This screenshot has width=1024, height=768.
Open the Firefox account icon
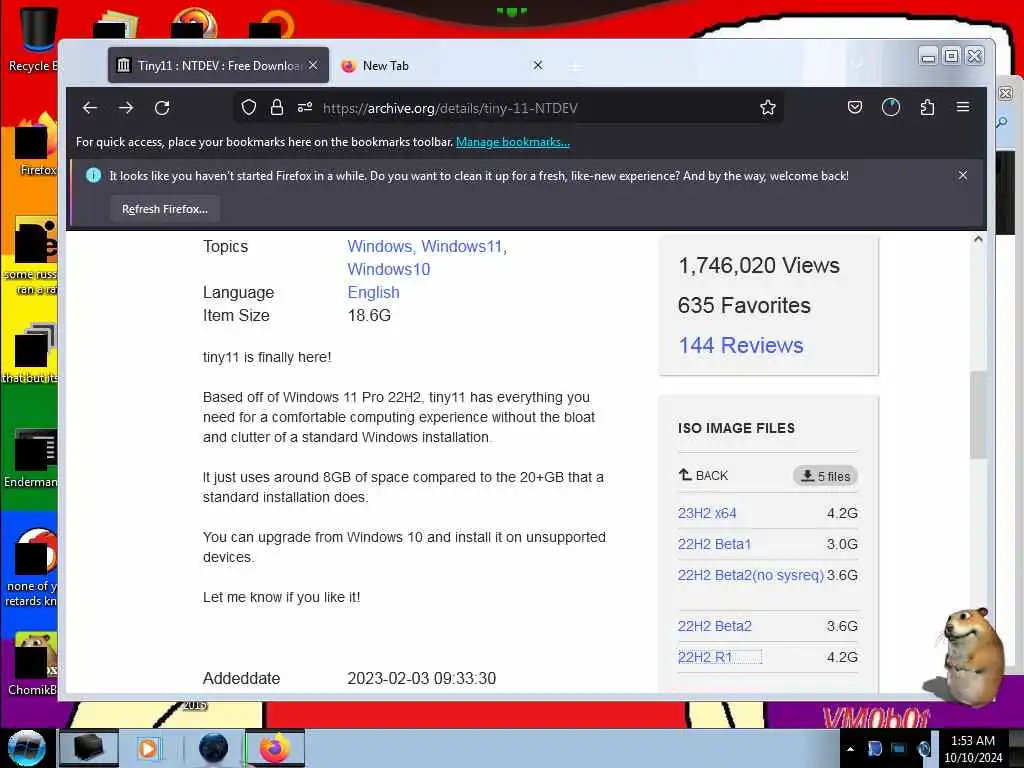(891, 108)
